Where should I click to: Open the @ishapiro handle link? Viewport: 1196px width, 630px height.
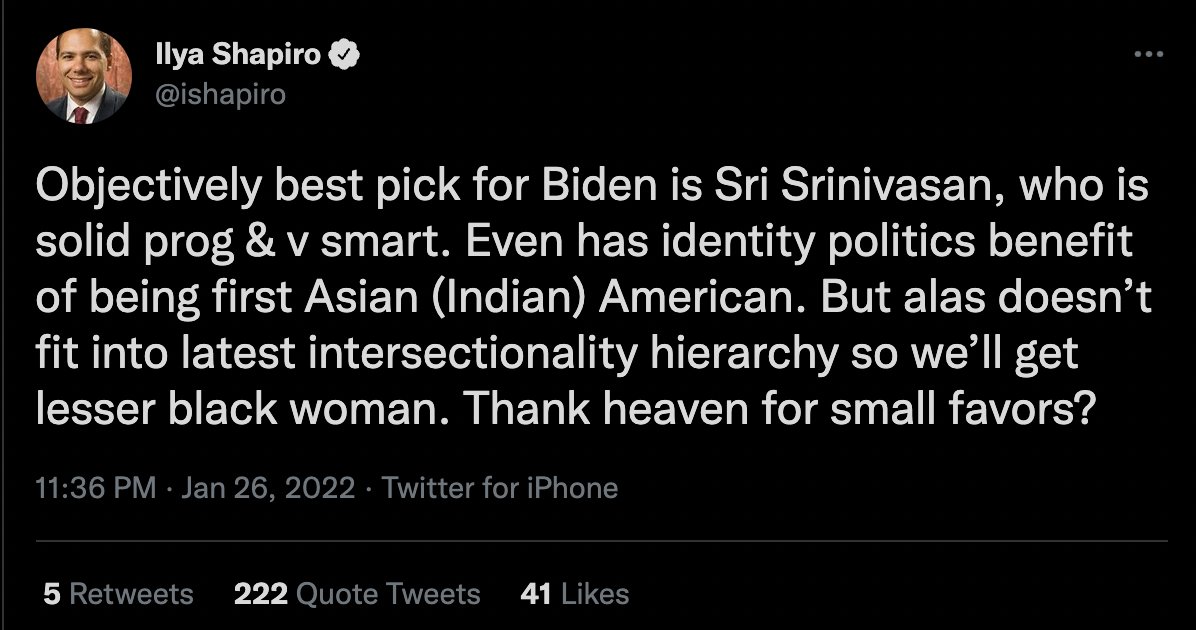tap(220, 94)
